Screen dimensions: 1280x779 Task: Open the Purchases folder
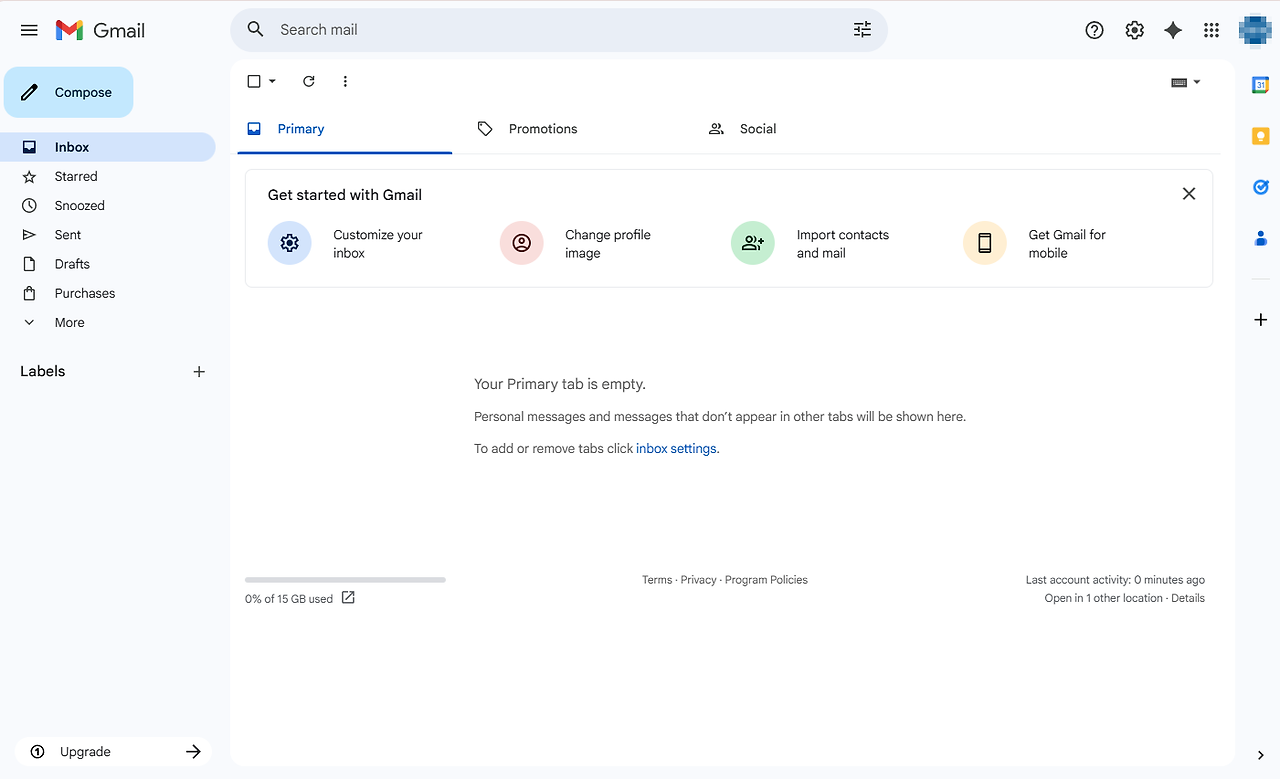pos(107,293)
